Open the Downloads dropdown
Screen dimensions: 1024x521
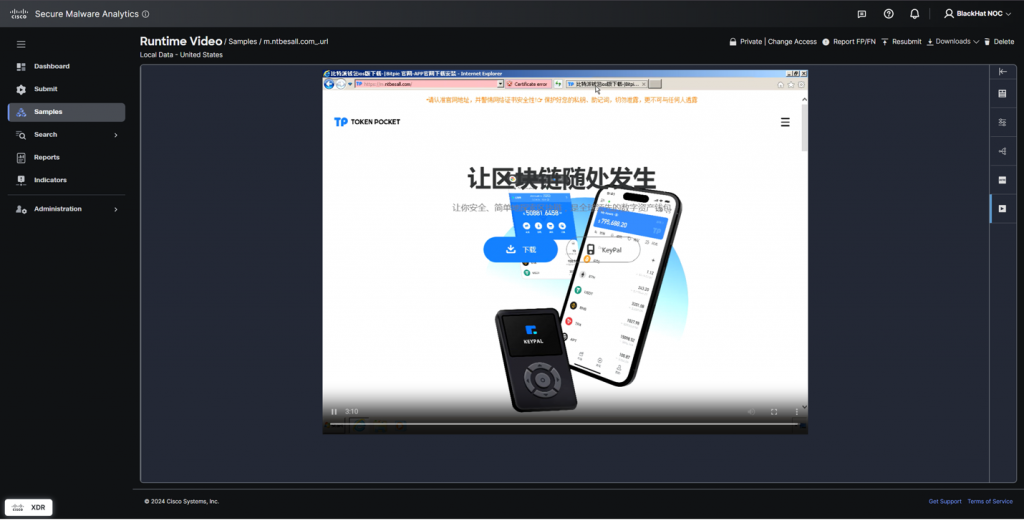(x=953, y=42)
